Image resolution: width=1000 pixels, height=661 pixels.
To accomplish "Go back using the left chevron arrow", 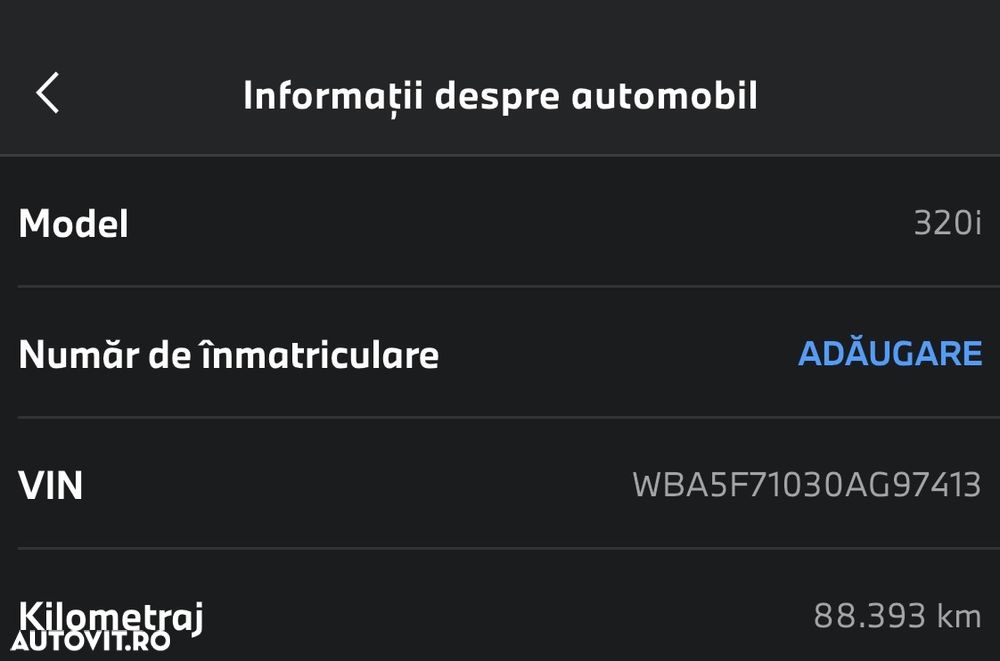I will [48, 93].
